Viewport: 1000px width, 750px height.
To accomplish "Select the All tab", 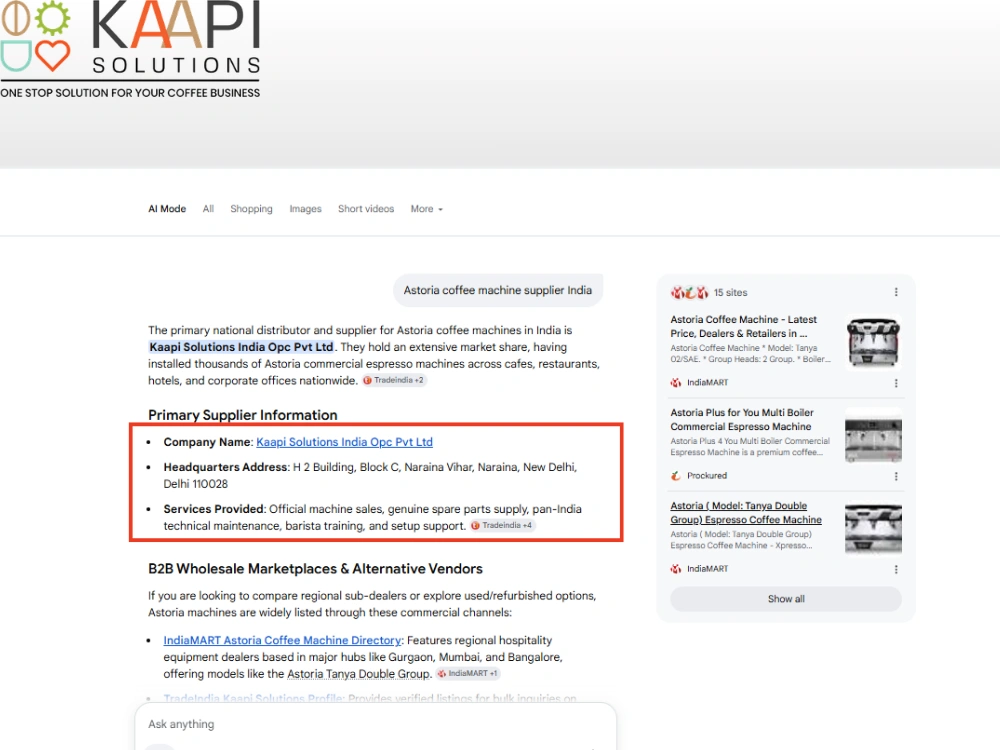I will 208,209.
